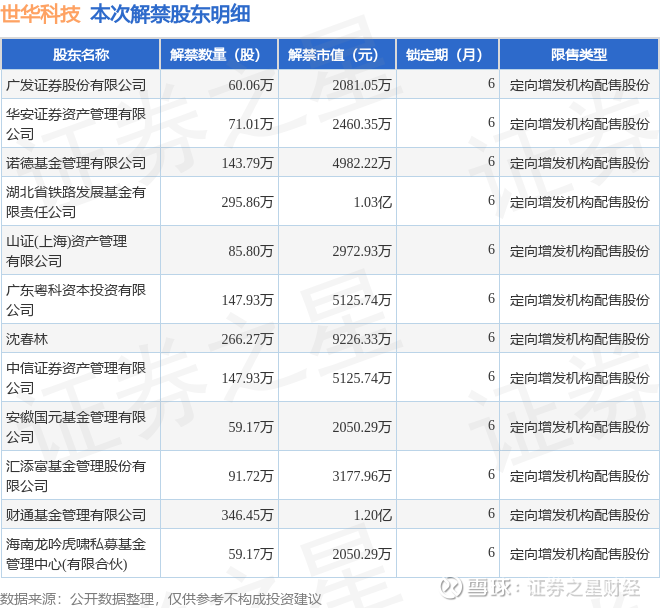Click 147.93万 in the 广东粤科 row
660x608 pixels.
pyautogui.click(x=248, y=300)
